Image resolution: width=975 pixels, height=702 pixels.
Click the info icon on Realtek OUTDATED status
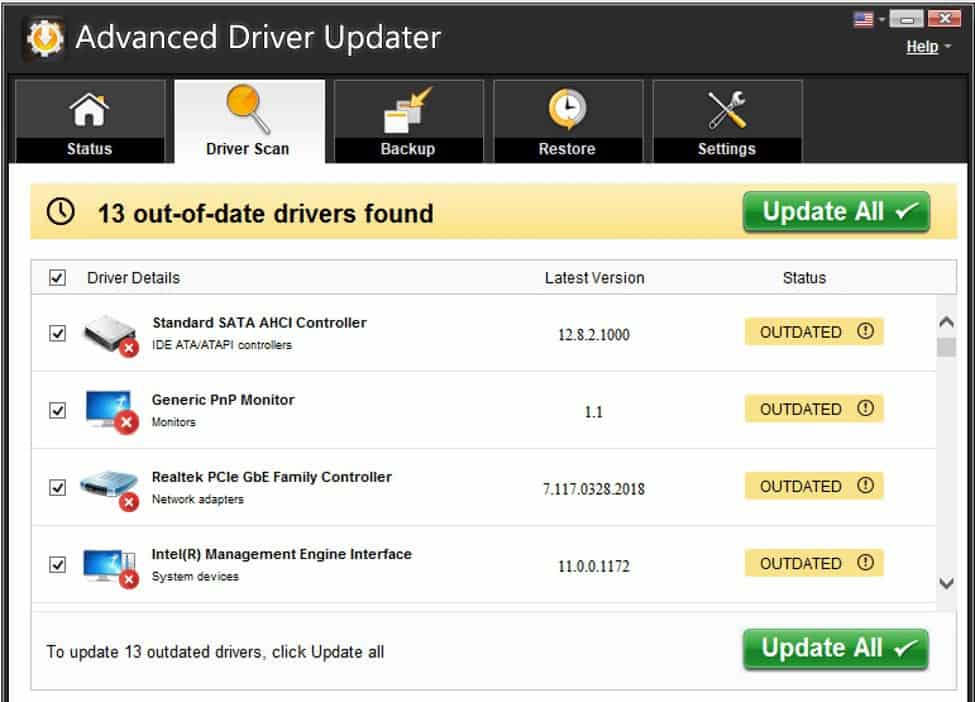866,486
